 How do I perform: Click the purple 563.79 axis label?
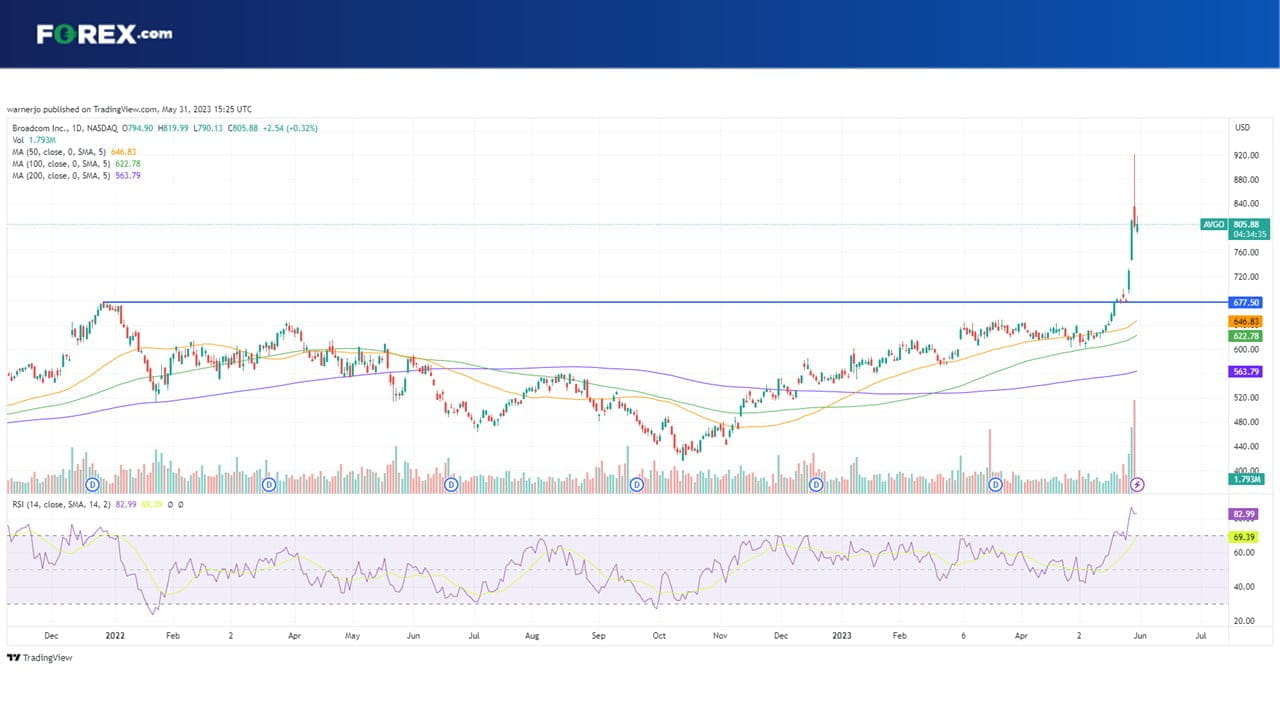click(x=1246, y=371)
